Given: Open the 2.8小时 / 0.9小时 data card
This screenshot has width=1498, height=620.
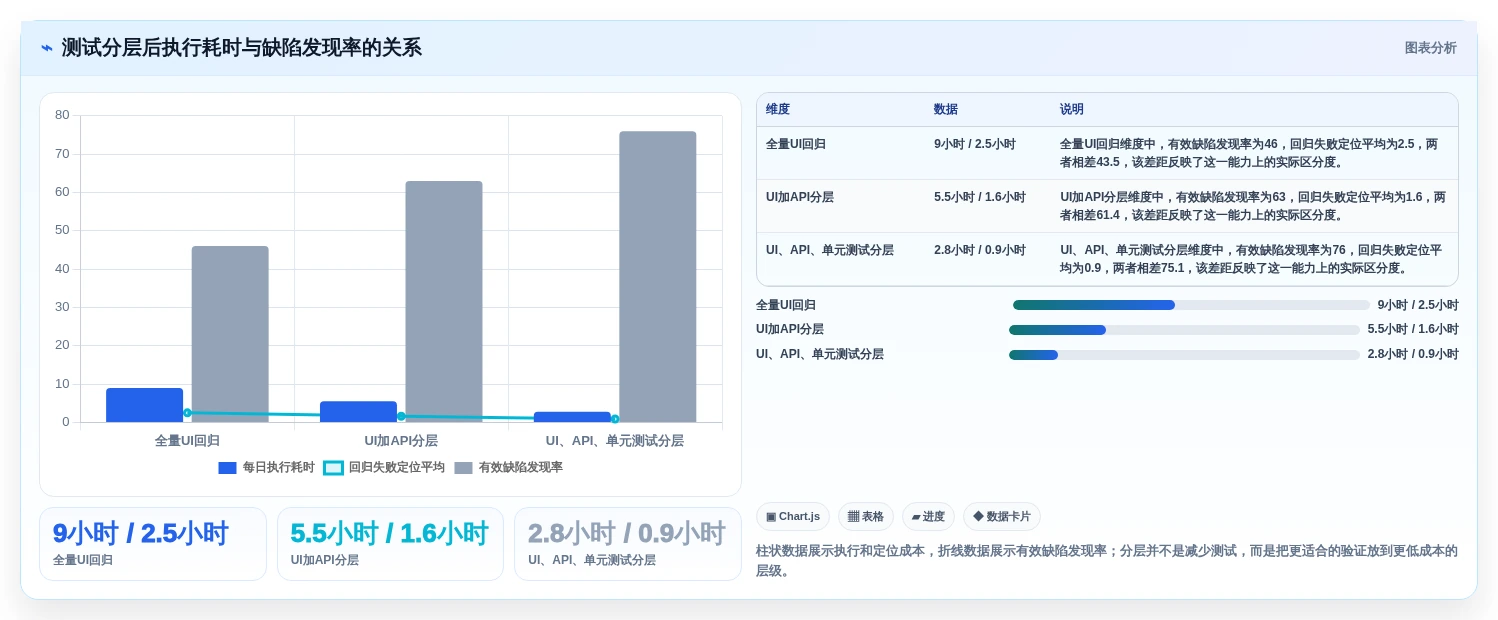Looking at the screenshot, I should click(x=628, y=544).
